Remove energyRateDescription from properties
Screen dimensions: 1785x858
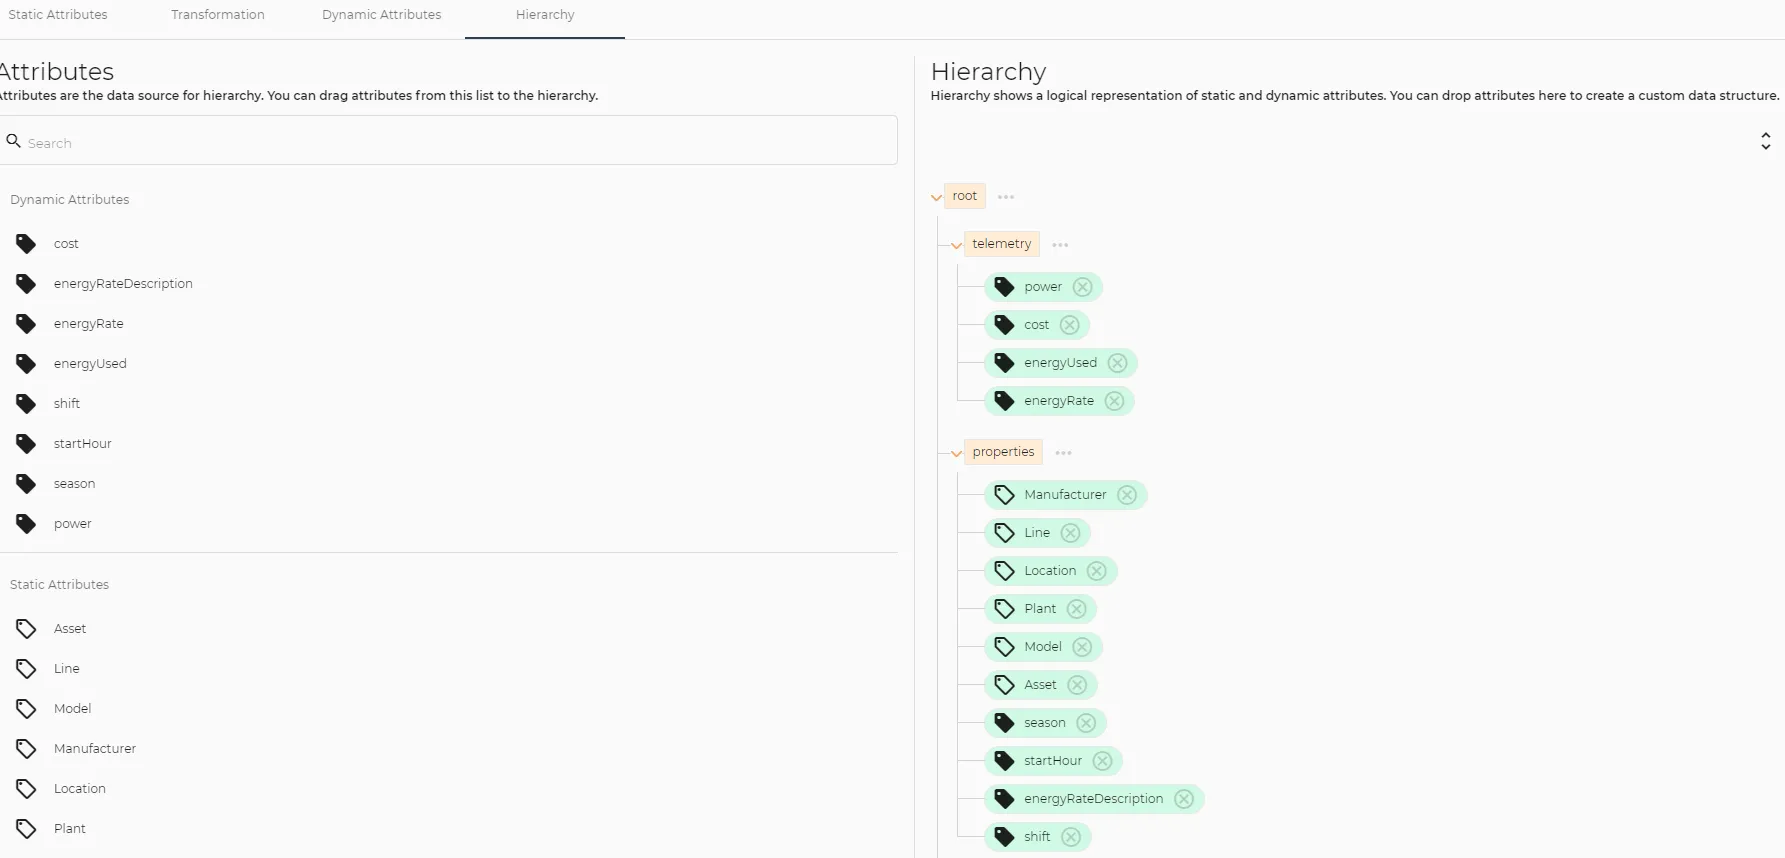pos(1184,799)
